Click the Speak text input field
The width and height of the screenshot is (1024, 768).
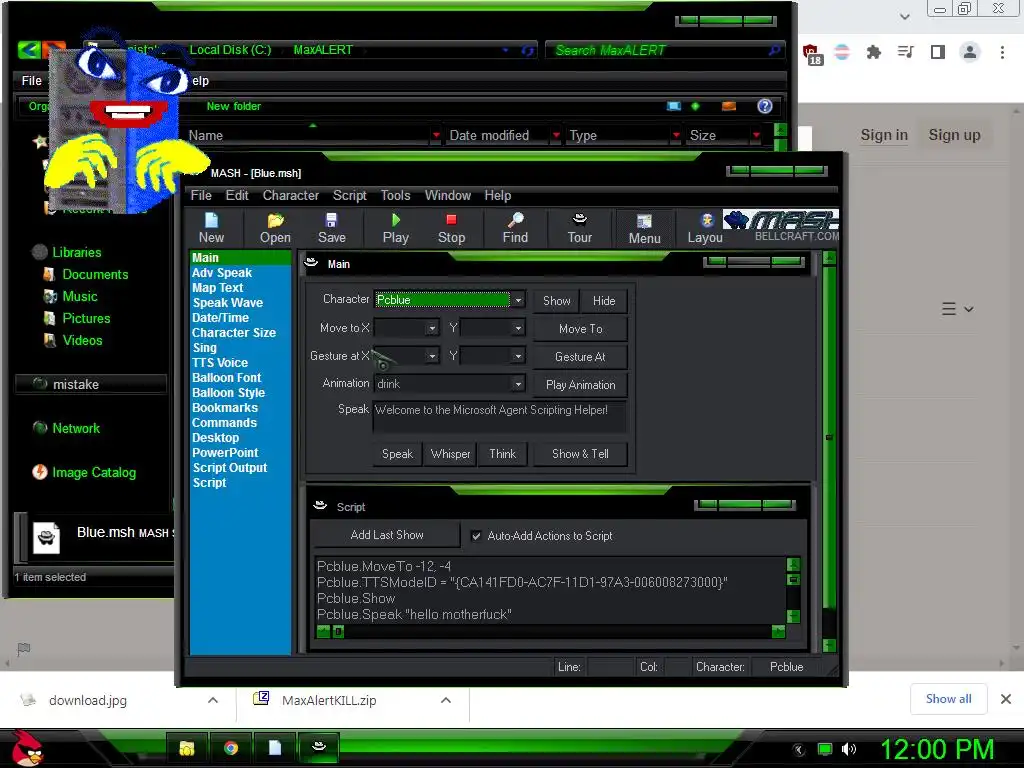(x=499, y=416)
